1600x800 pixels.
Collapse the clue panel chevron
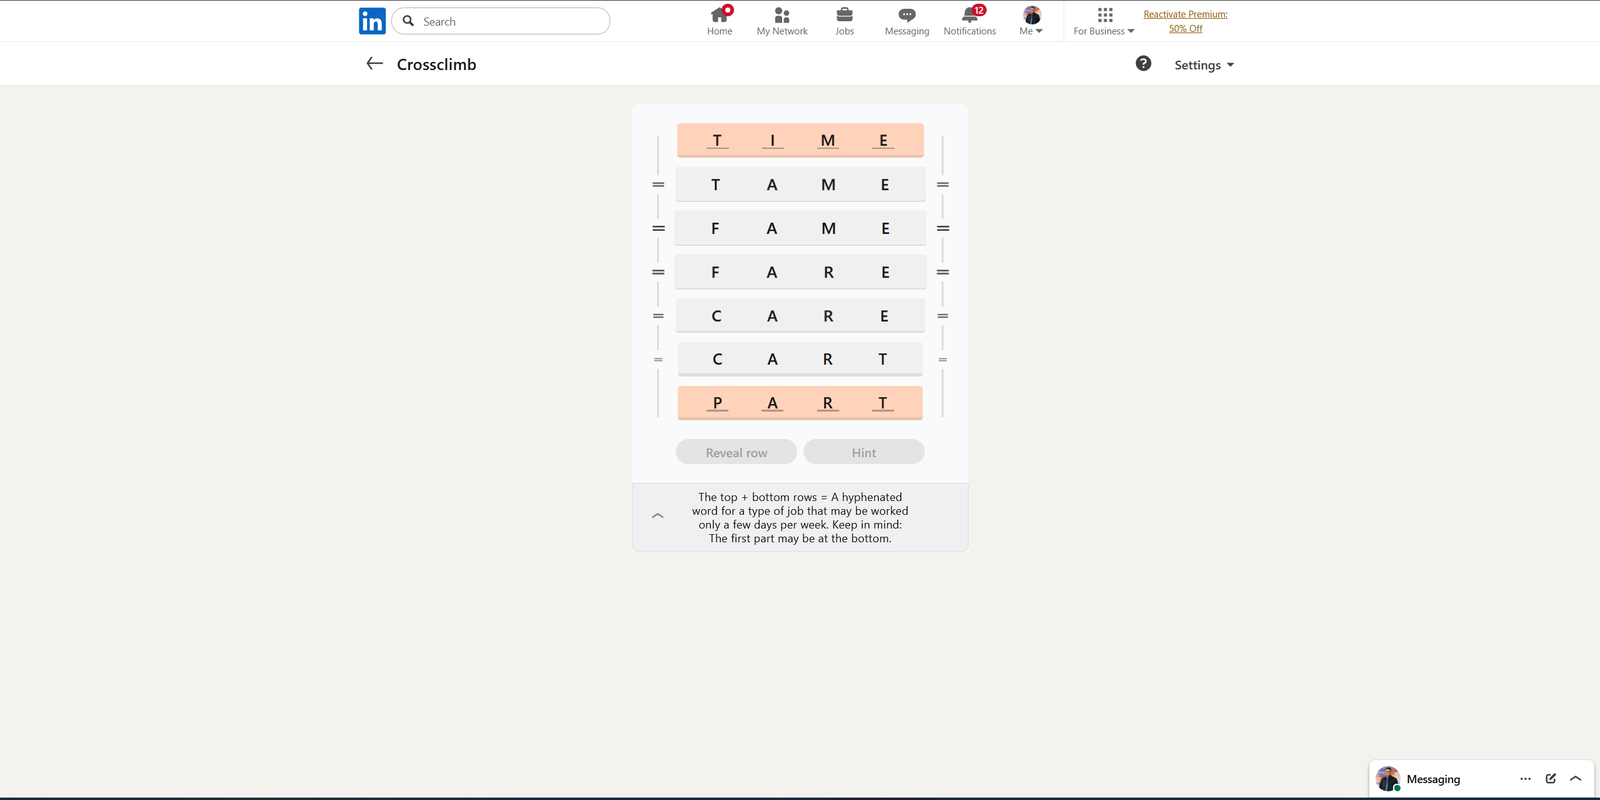pyautogui.click(x=657, y=516)
